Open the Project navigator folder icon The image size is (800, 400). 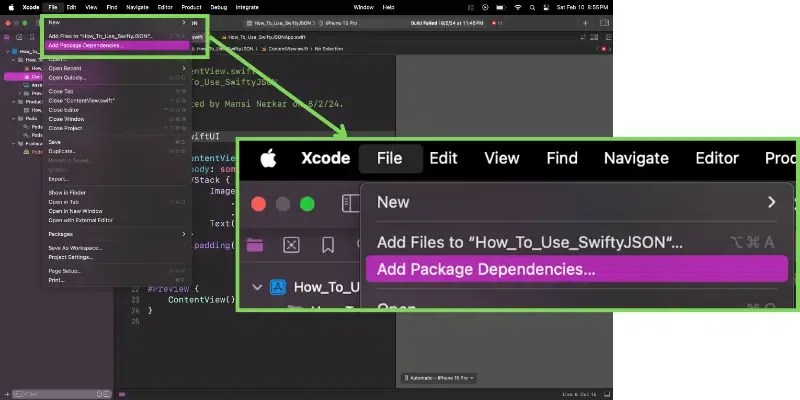[7, 37]
